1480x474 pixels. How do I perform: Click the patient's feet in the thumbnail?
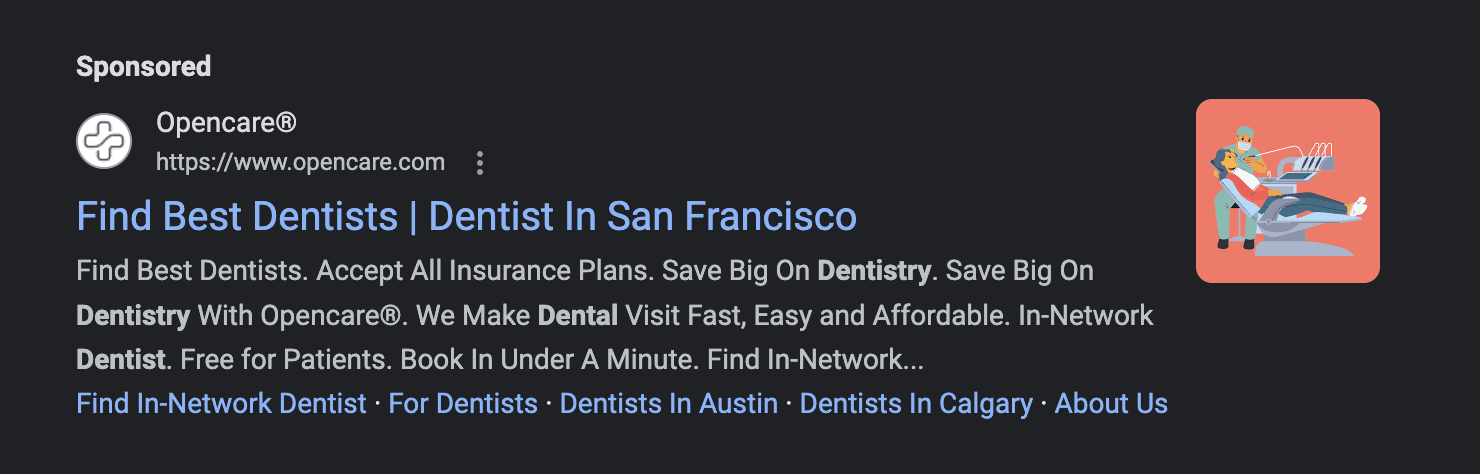coord(1357,207)
